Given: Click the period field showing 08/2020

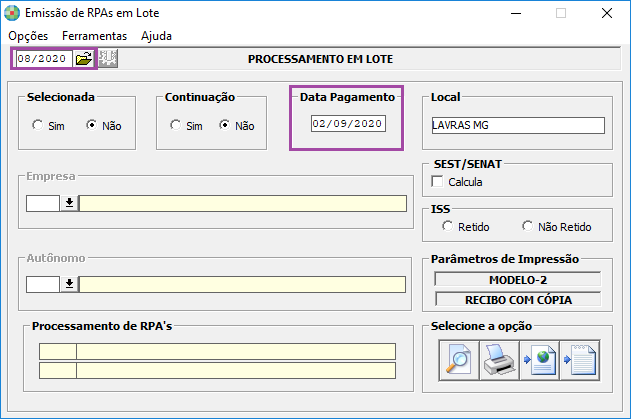Looking at the screenshot, I should (43, 59).
